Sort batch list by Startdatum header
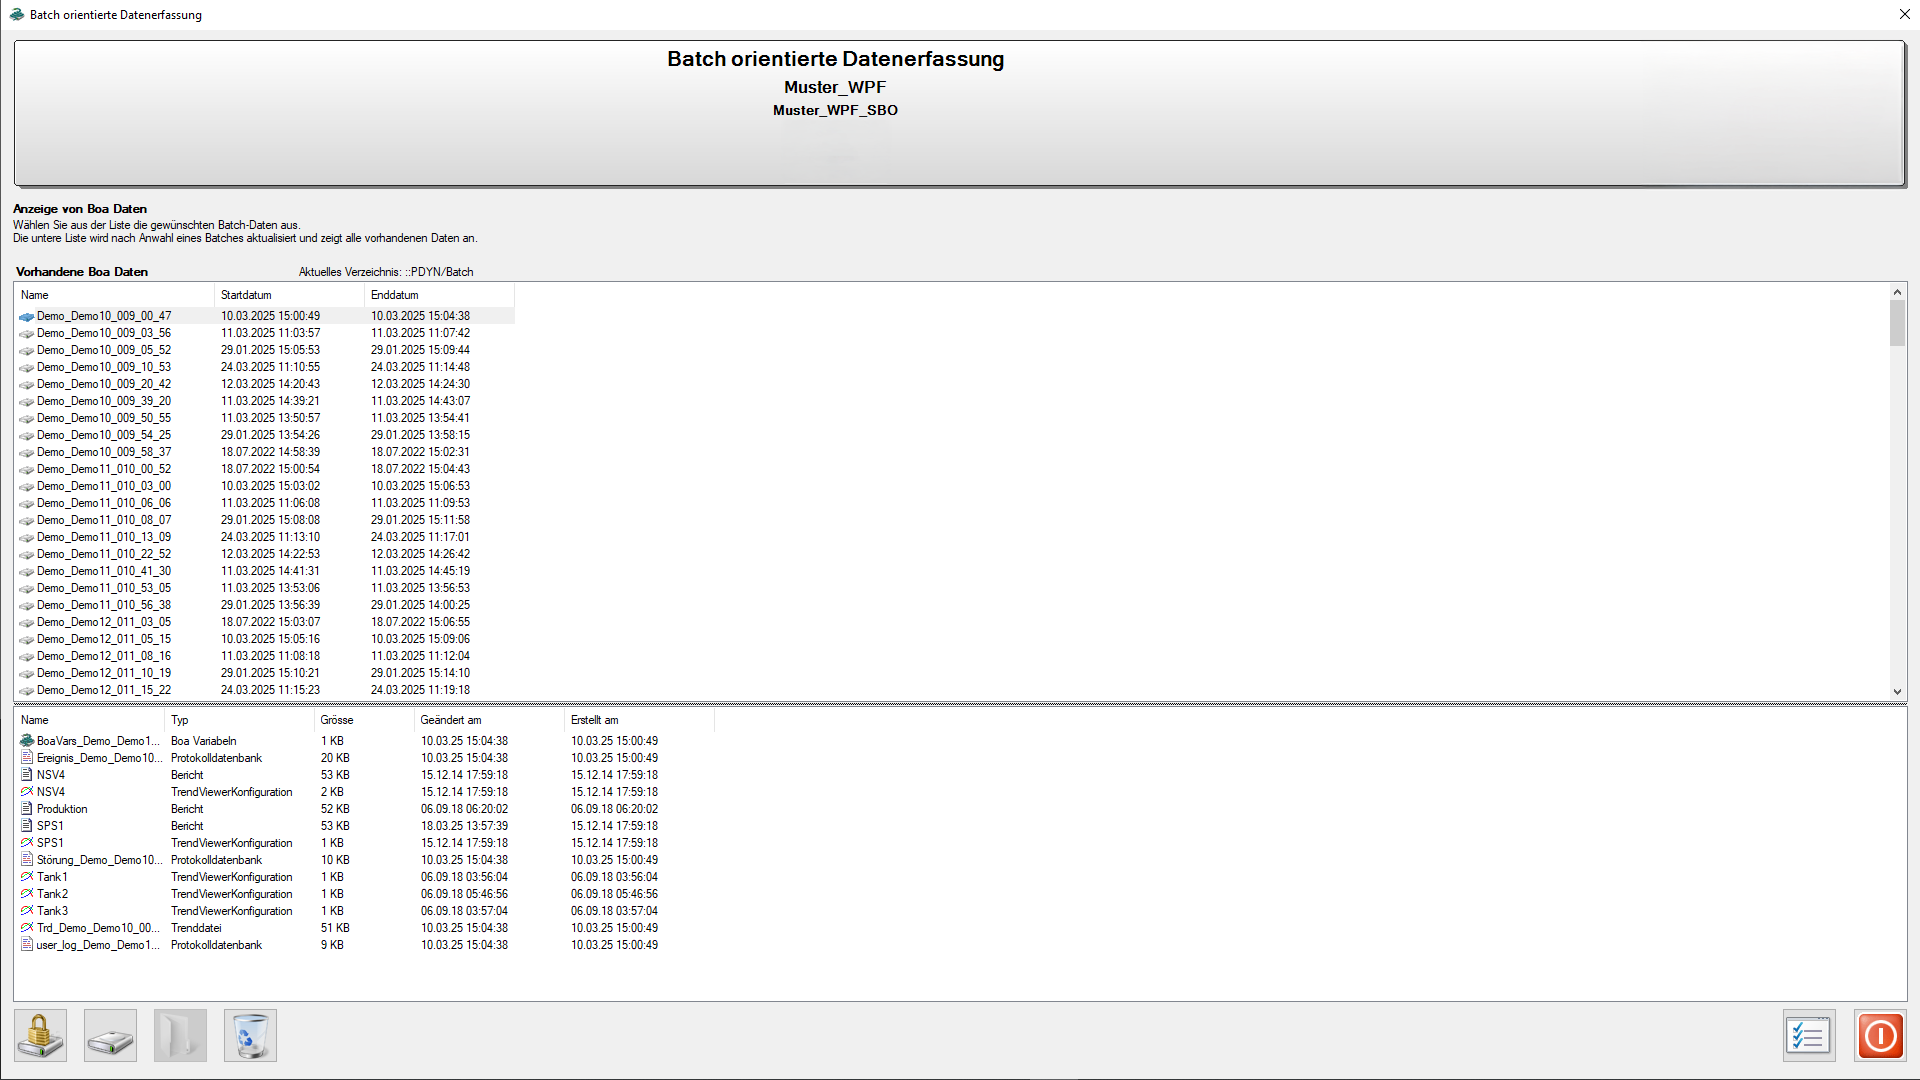The width and height of the screenshot is (1920, 1080). [289, 295]
